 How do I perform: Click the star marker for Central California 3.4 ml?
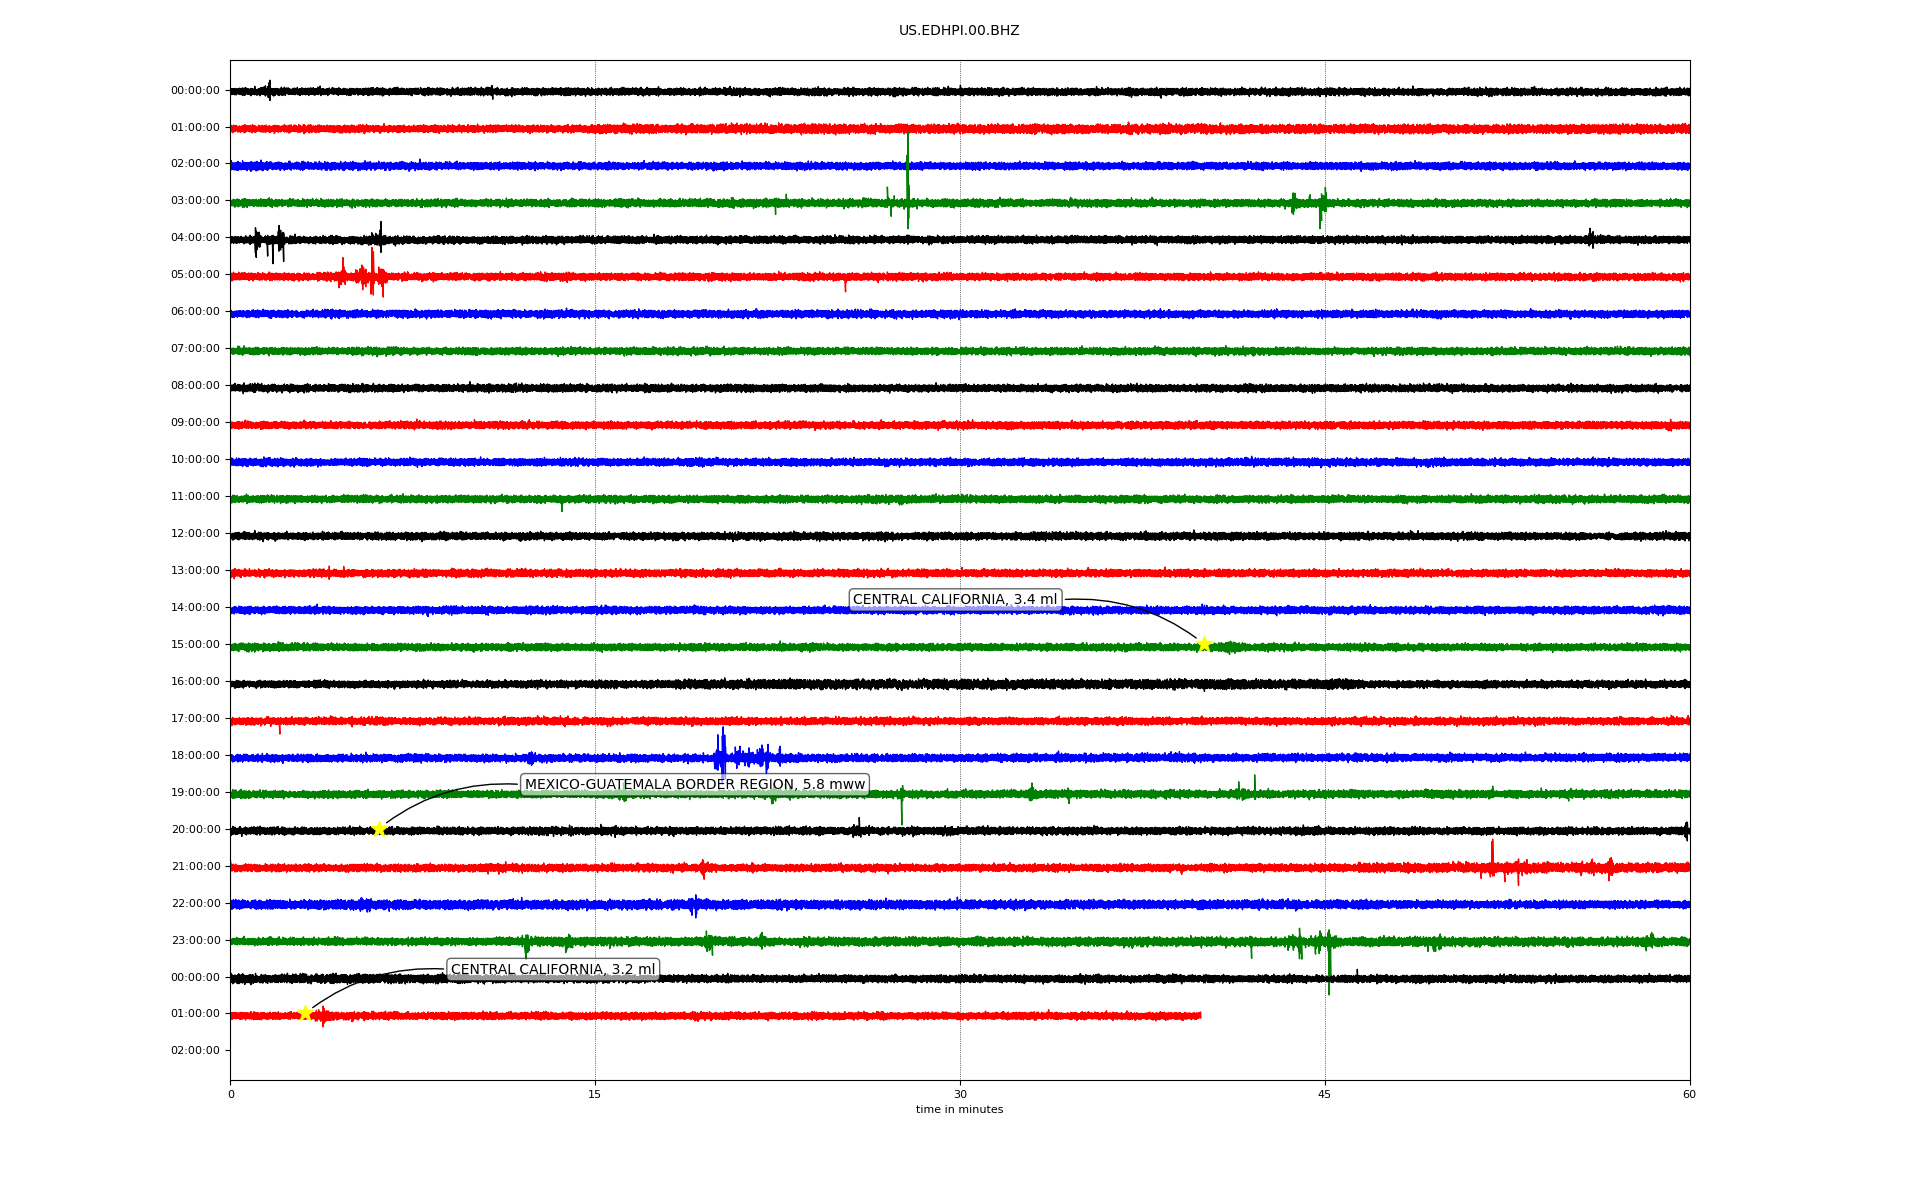(x=1204, y=644)
